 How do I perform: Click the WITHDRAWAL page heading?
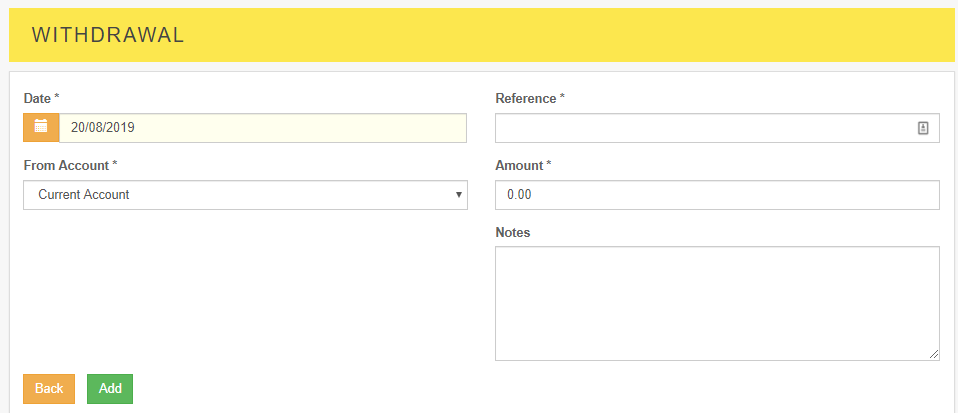(108, 35)
